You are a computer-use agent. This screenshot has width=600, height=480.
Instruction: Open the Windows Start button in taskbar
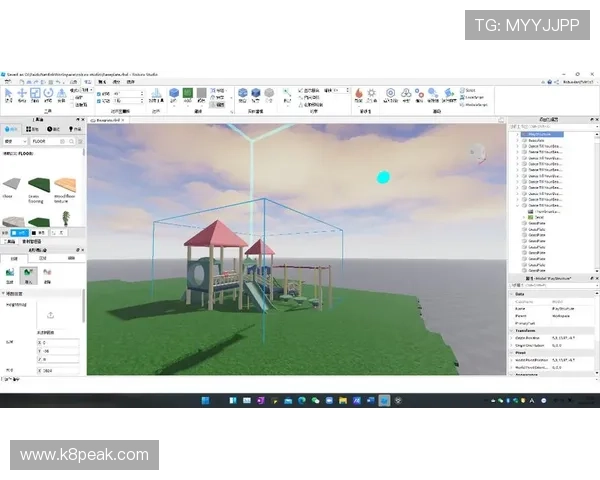coord(205,400)
